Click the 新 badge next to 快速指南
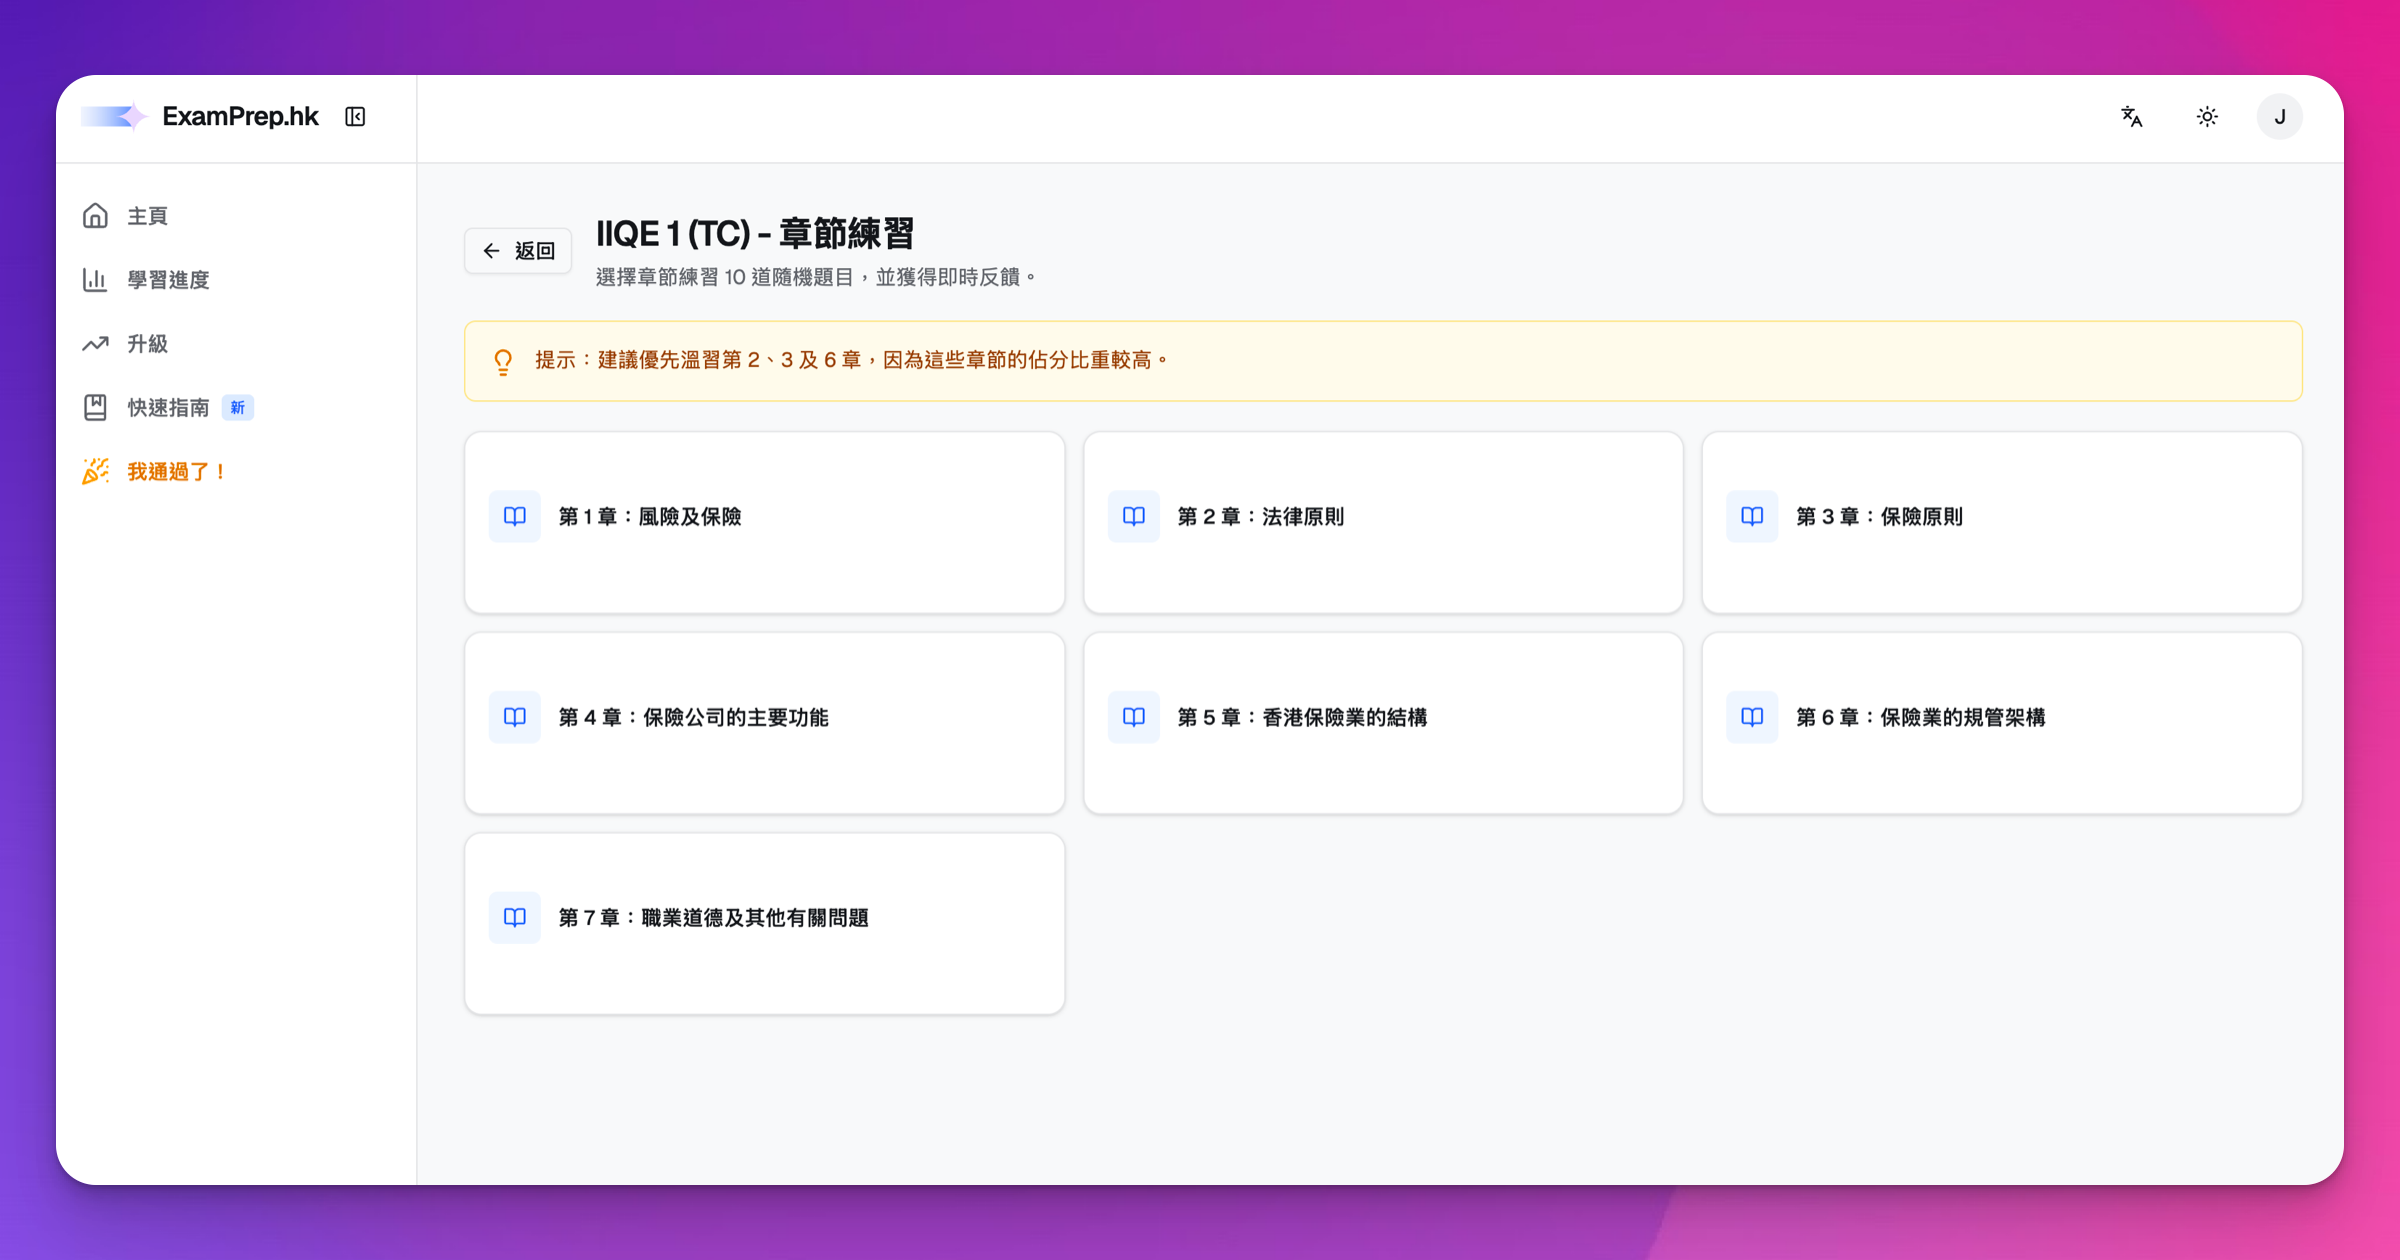The width and height of the screenshot is (2400, 1260). (x=238, y=408)
